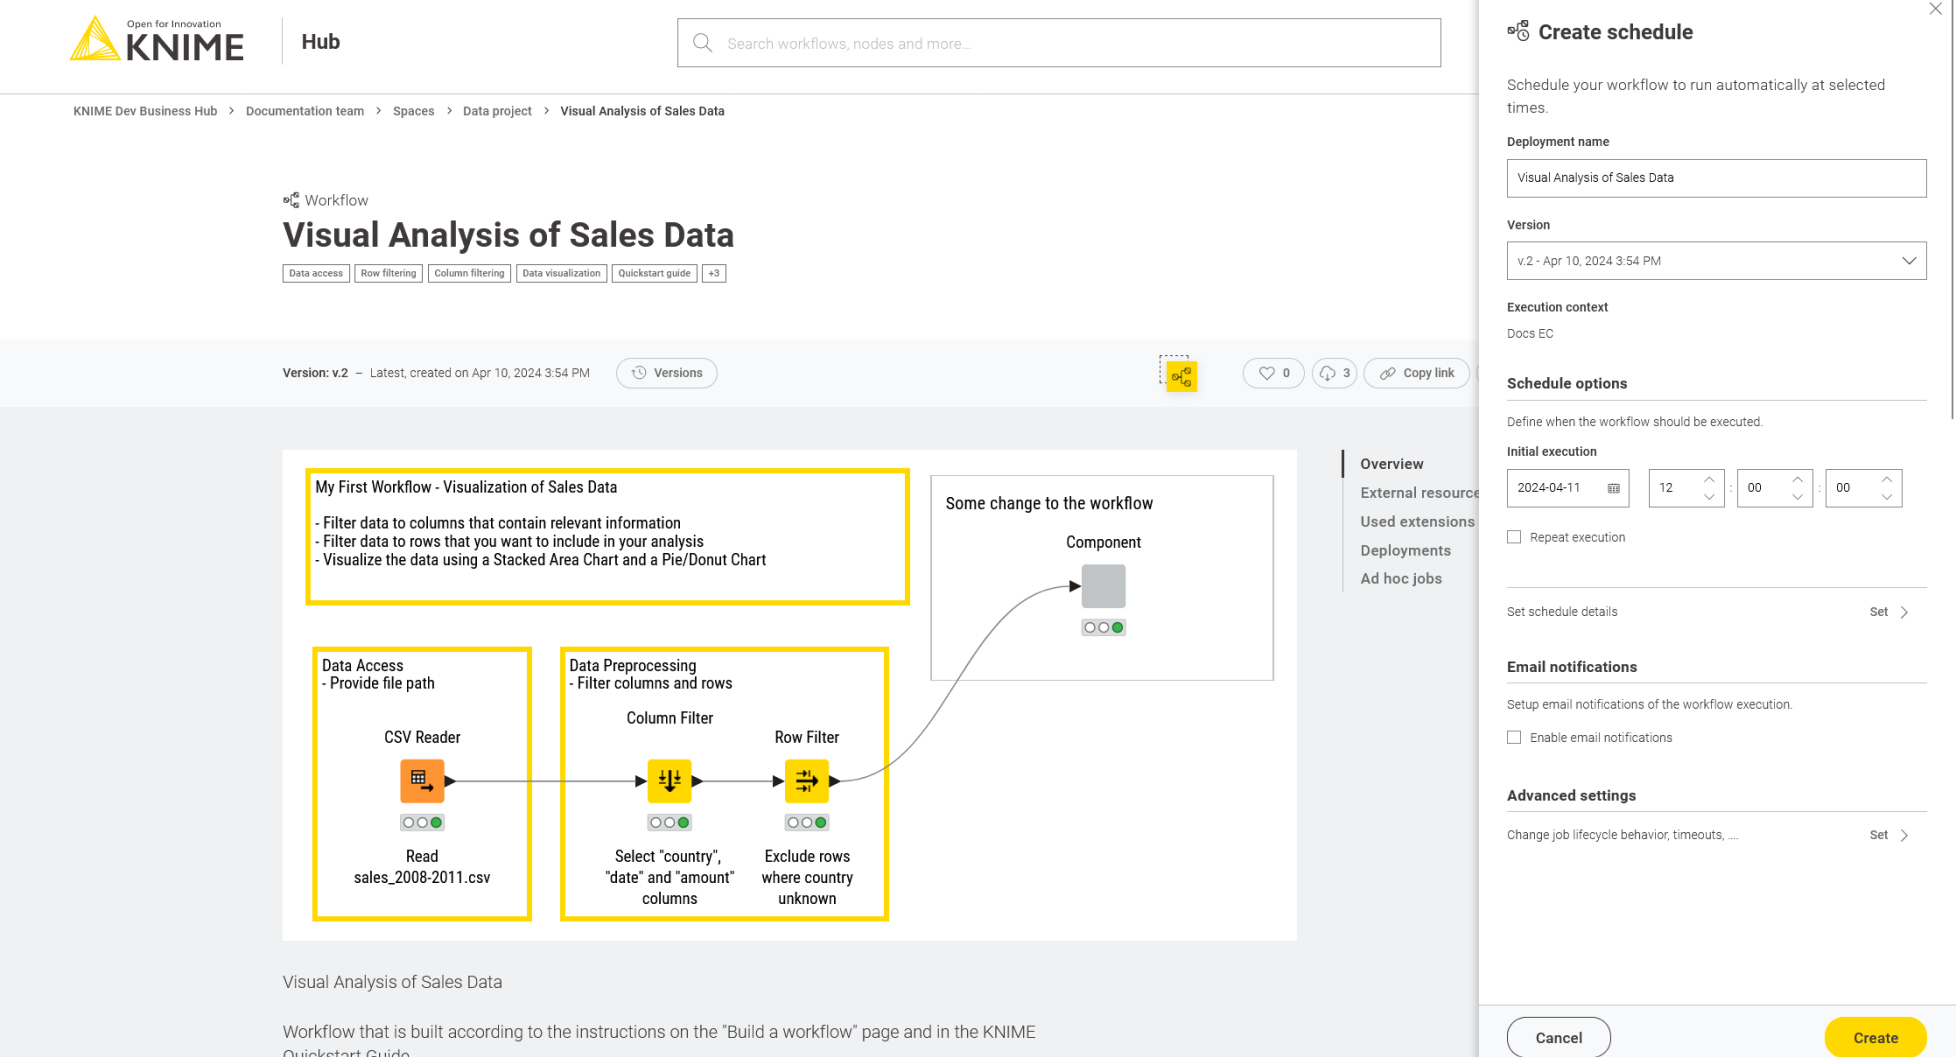Image resolution: width=1956 pixels, height=1057 pixels.
Task: Cancel the schedule creation
Action: click(1558, 1037)
